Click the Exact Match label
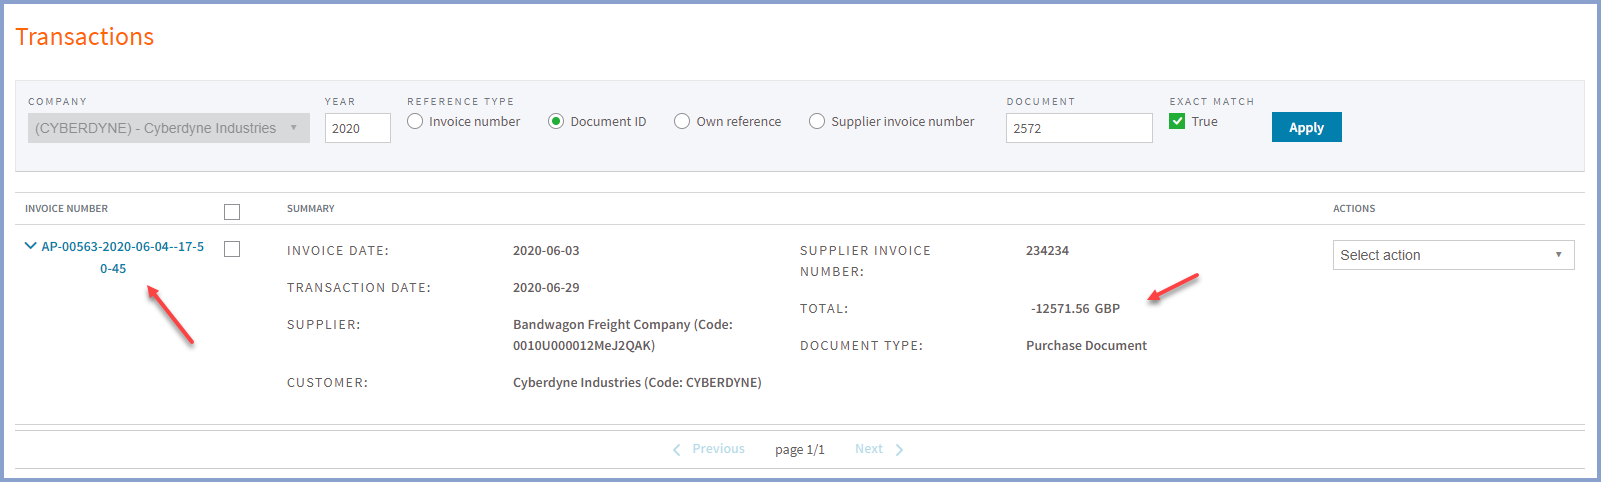Viewport: 1601px width, 482px height. (x=1212, y=102)
